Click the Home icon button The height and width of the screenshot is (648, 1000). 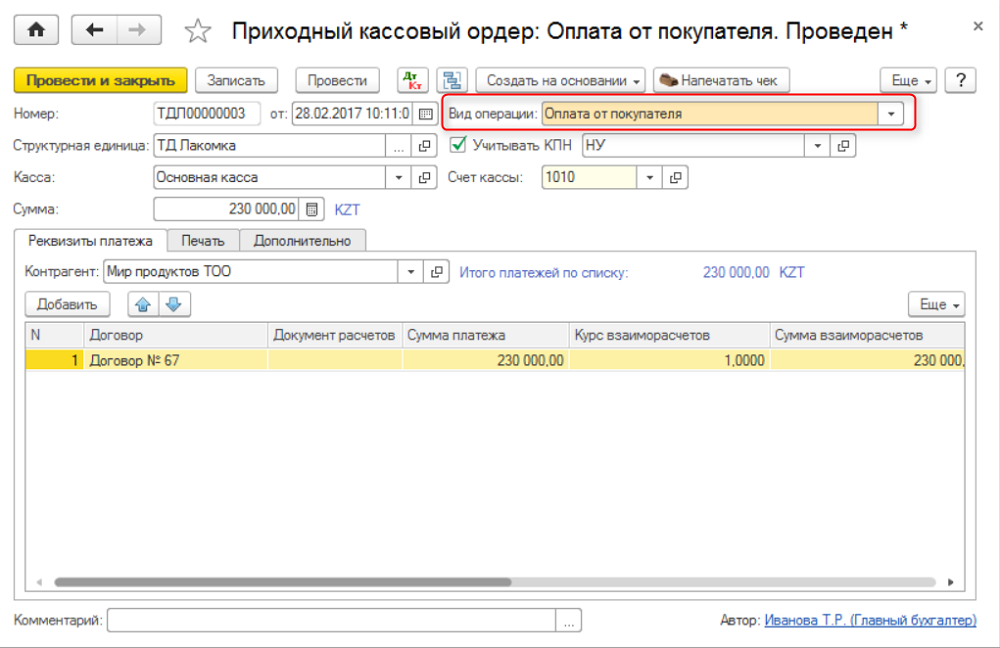[x=36, y=30]
